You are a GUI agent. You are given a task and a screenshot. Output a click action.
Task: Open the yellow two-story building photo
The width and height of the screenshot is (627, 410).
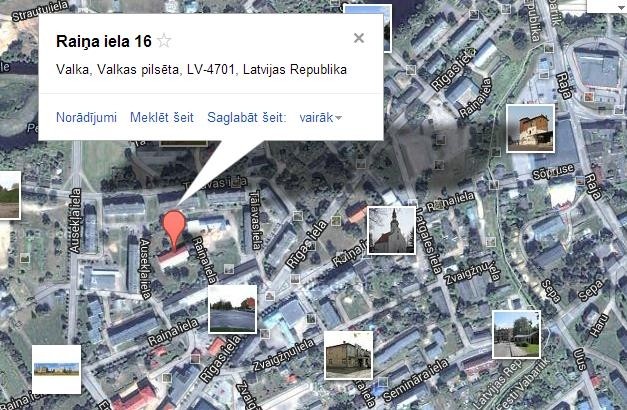pyautogui.click(x=348, y=355)
